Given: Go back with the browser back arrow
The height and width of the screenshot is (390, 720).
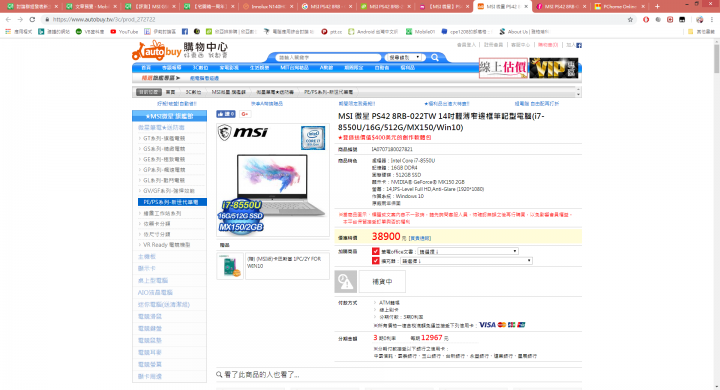Looking at the screenshot, I should tap(8, 19).
